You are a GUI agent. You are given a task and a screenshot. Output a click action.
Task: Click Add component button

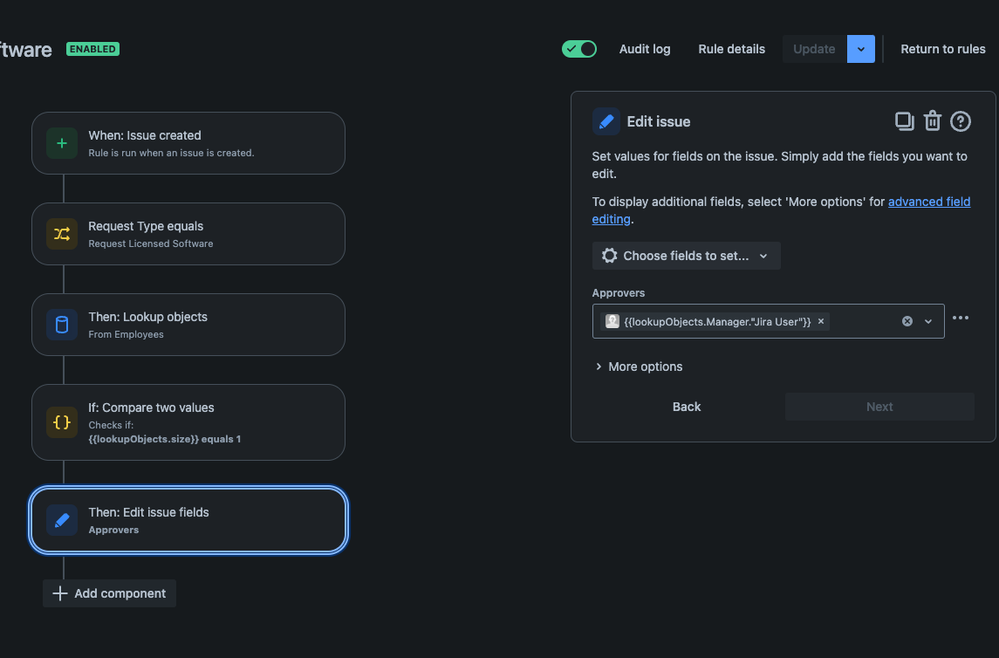pos(109,593)
